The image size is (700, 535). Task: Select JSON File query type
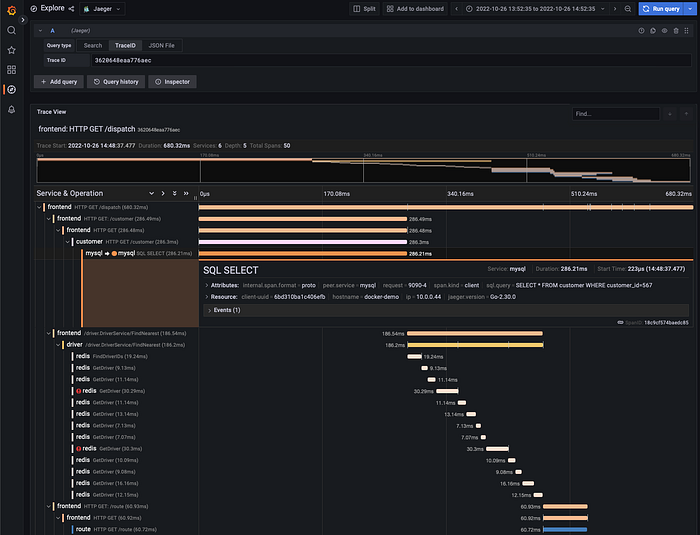[162, 46]
